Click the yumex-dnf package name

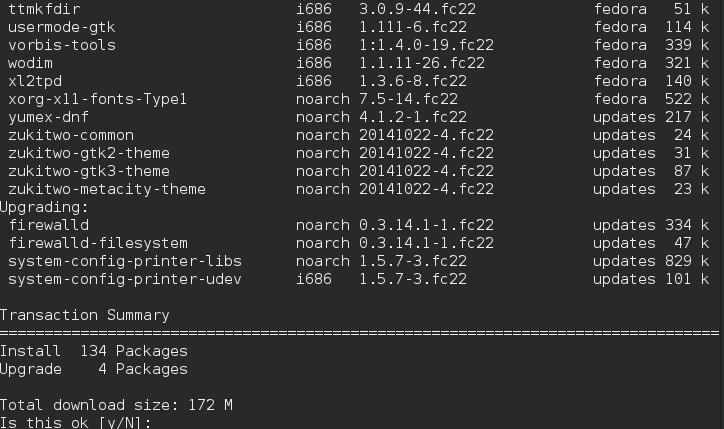48,117
